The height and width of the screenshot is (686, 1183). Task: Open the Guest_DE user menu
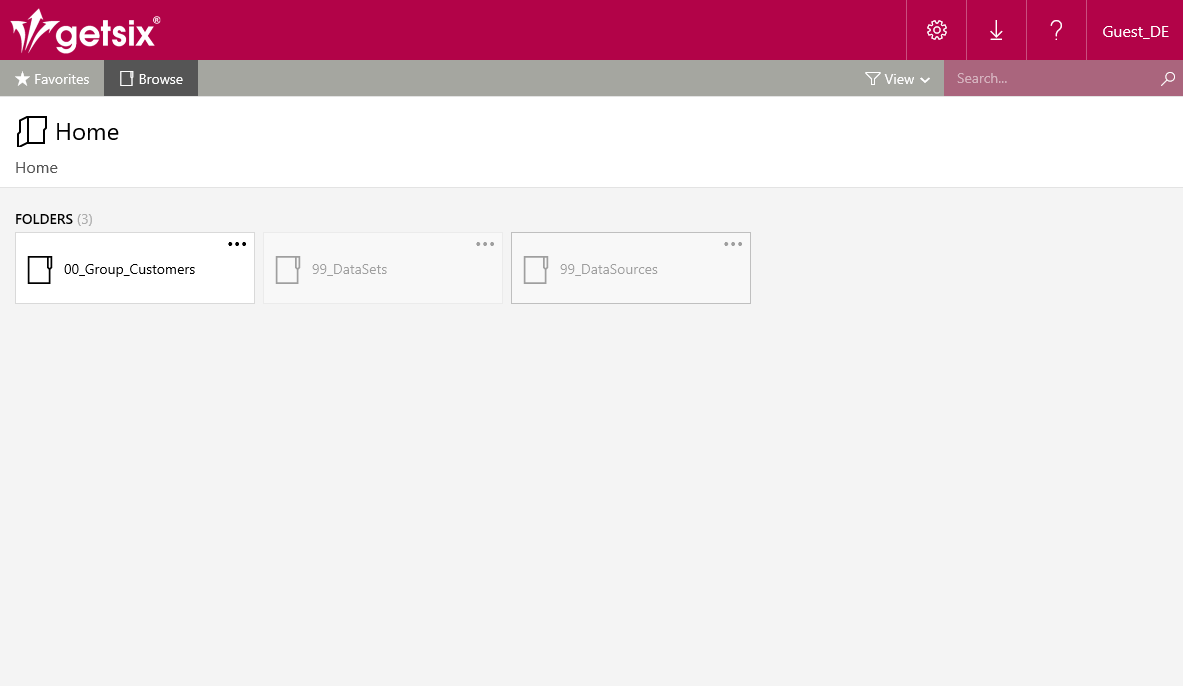1135,31
